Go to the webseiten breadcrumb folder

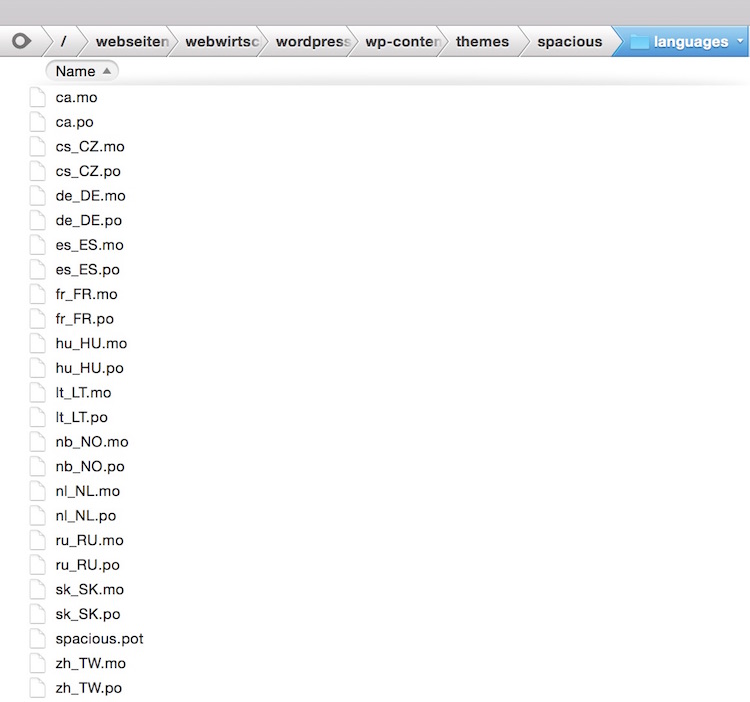coord(131,42)
